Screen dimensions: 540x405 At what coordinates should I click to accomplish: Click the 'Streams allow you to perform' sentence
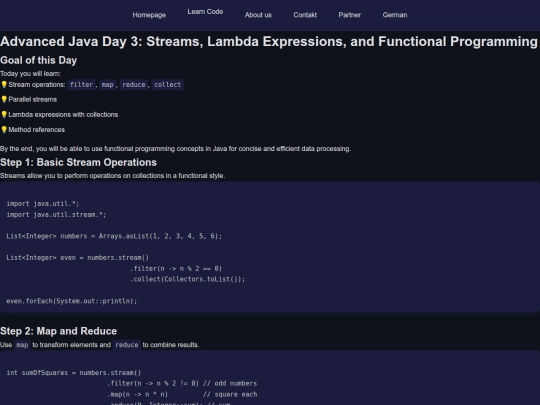coord(112,176)
